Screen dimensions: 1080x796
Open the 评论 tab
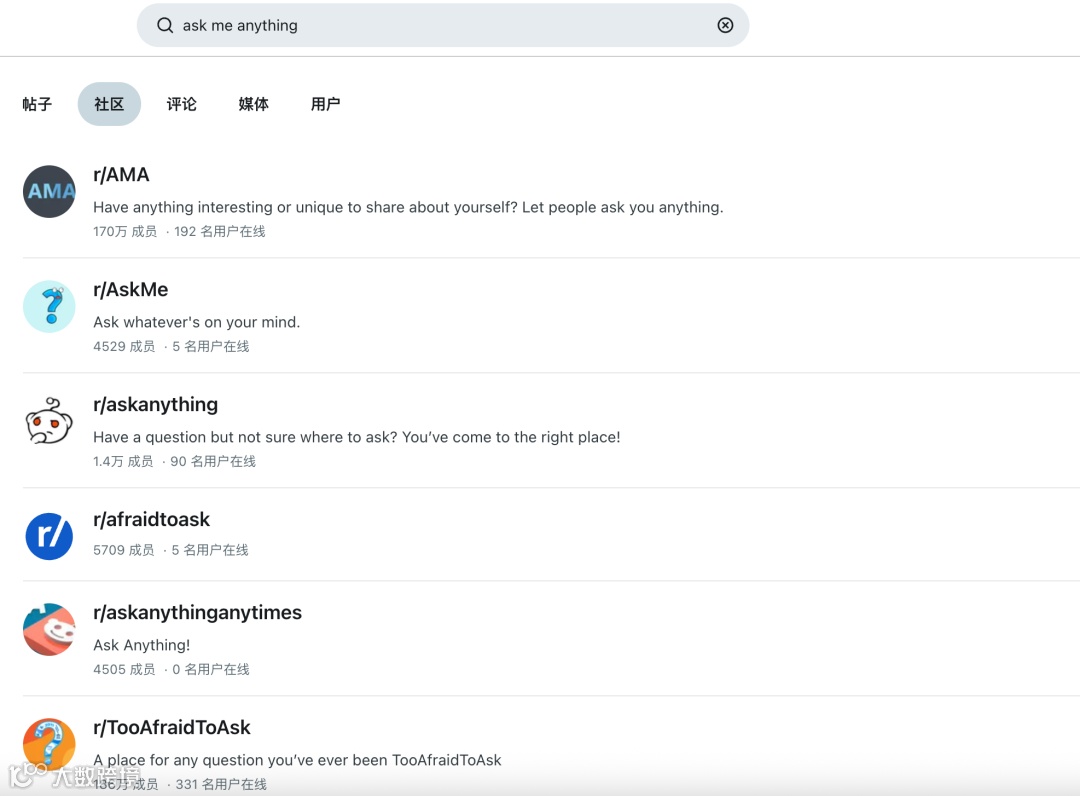[x=182, y=104]
